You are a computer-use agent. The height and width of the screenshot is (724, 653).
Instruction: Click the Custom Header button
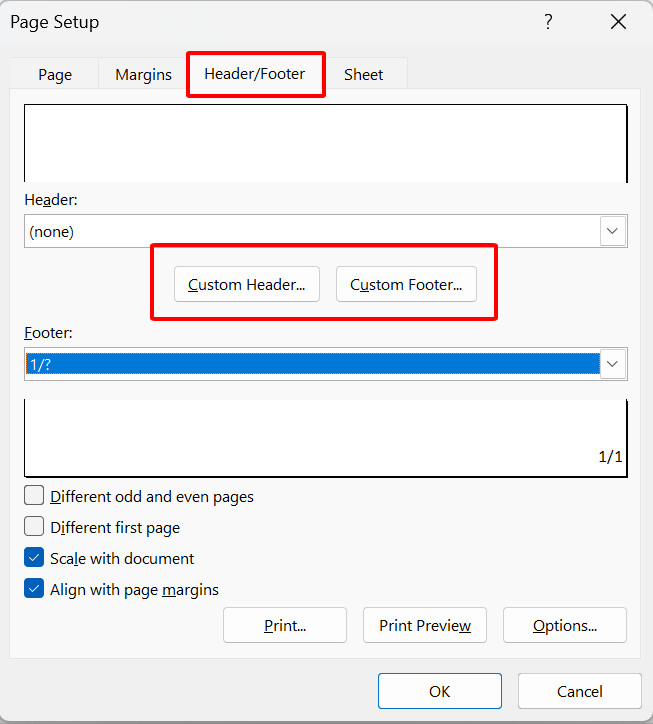coord(246,285)
